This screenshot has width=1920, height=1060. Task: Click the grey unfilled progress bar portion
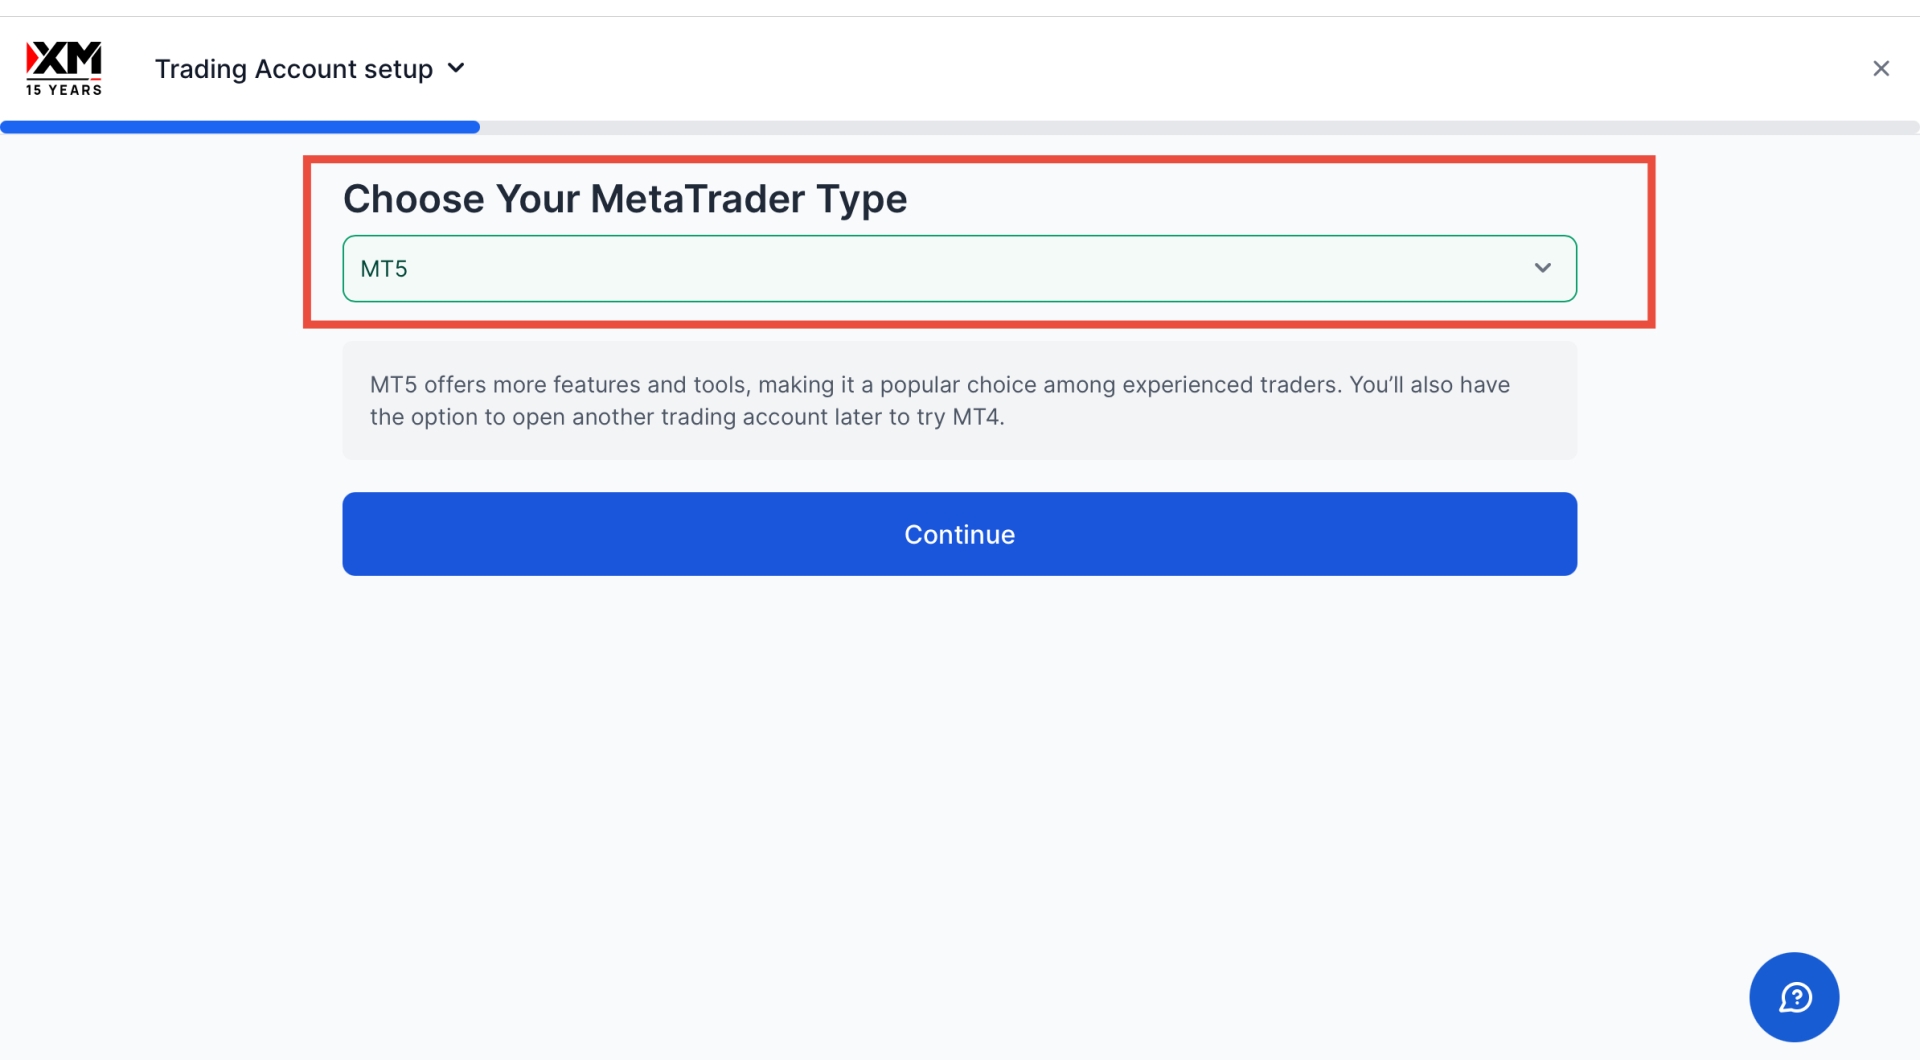pyautogui.click(x=1200, y=127)
